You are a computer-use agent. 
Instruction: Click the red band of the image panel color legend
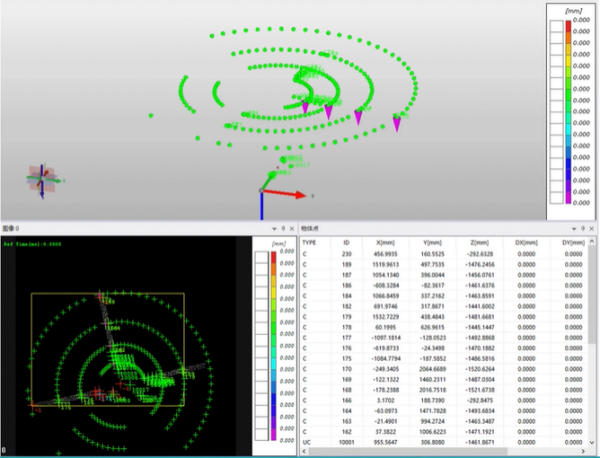274,257
